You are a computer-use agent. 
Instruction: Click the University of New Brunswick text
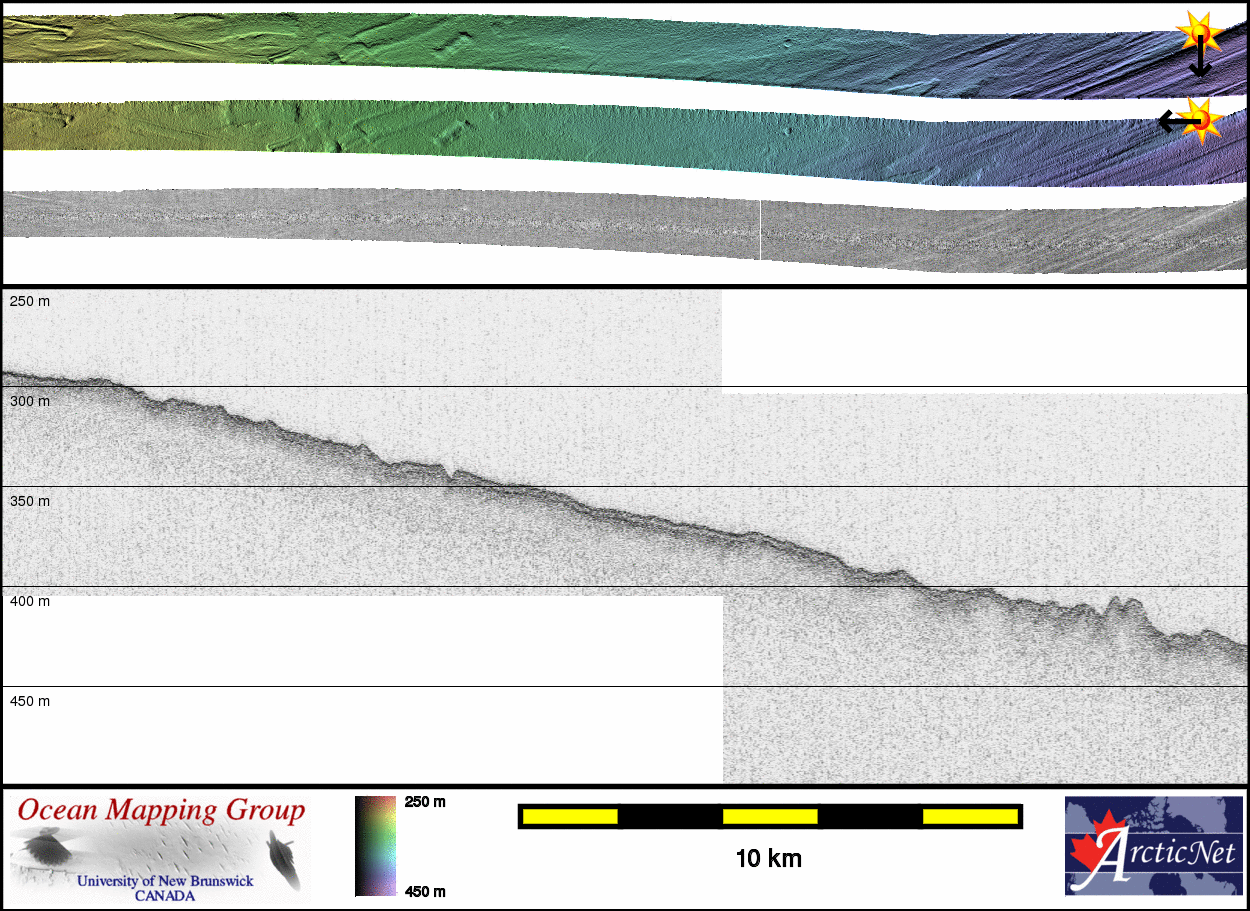click(165, 881)
